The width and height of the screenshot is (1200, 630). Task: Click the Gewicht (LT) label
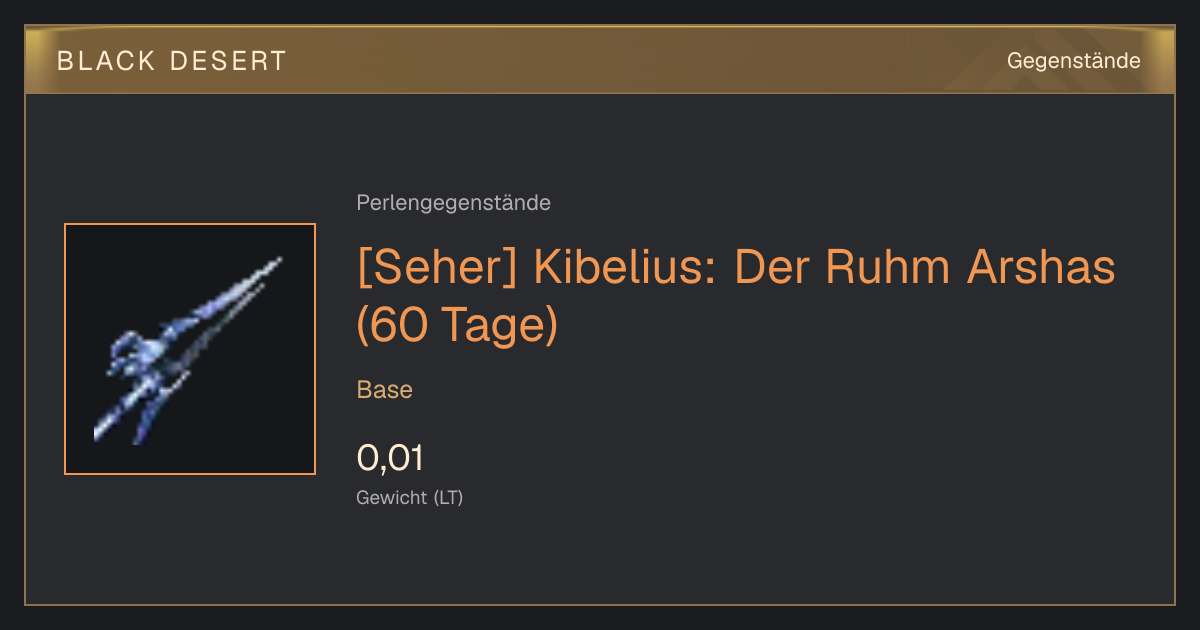[410, 497]
